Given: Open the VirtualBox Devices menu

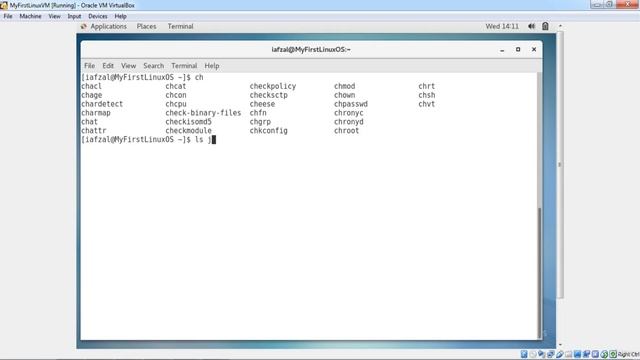Looking at the screenshot, I should [98, 16].
